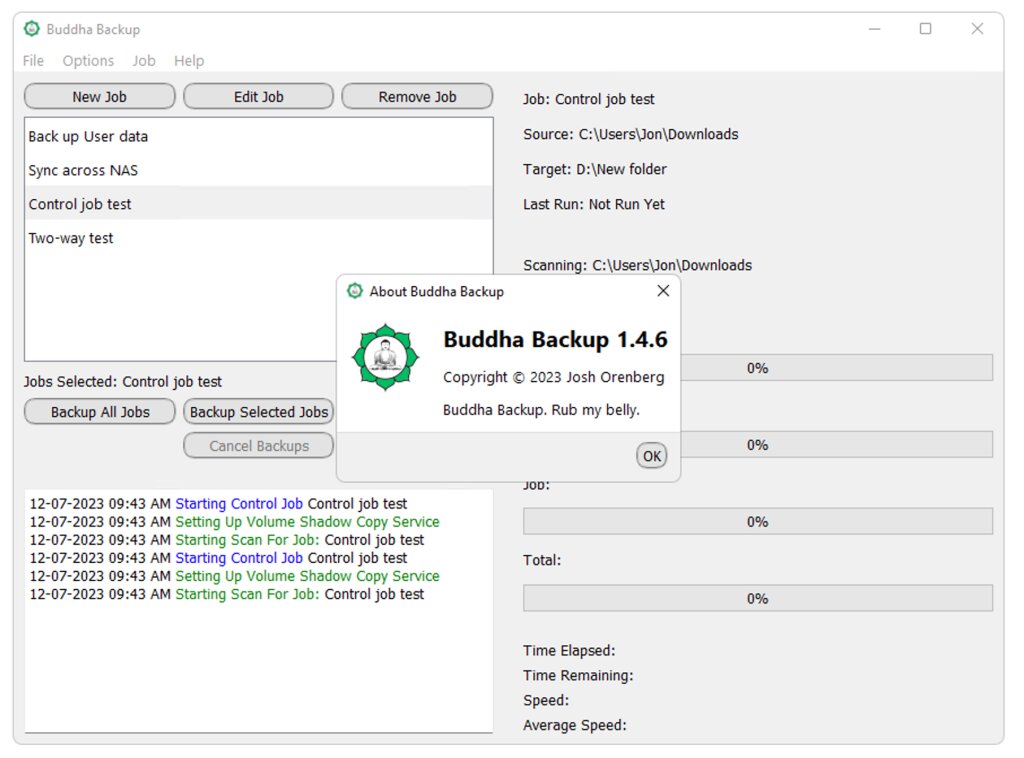Image resolution: width=1024 pixels, height=758 pixels.
Task: Minimize the Buddha Backup window
Action: (x=874, y=29)
